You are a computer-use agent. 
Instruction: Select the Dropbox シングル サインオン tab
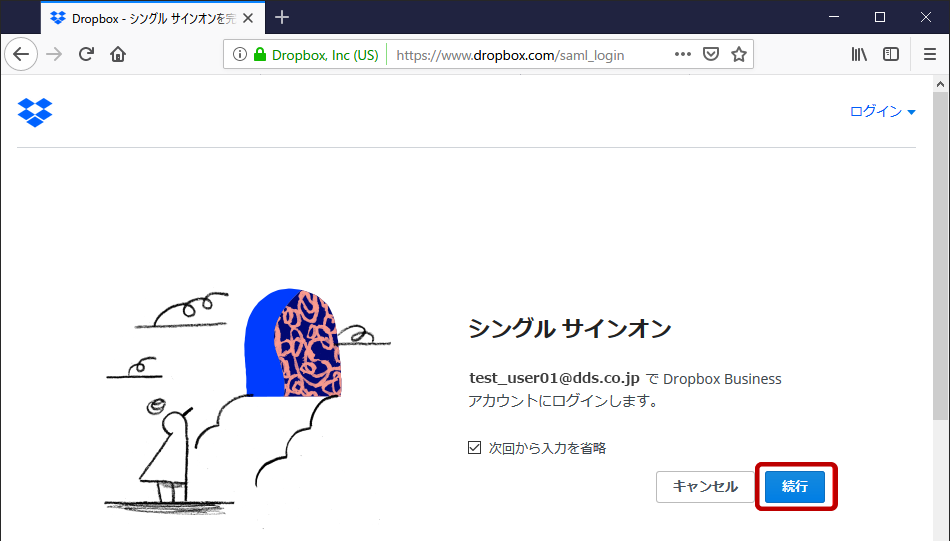(150, 18)
